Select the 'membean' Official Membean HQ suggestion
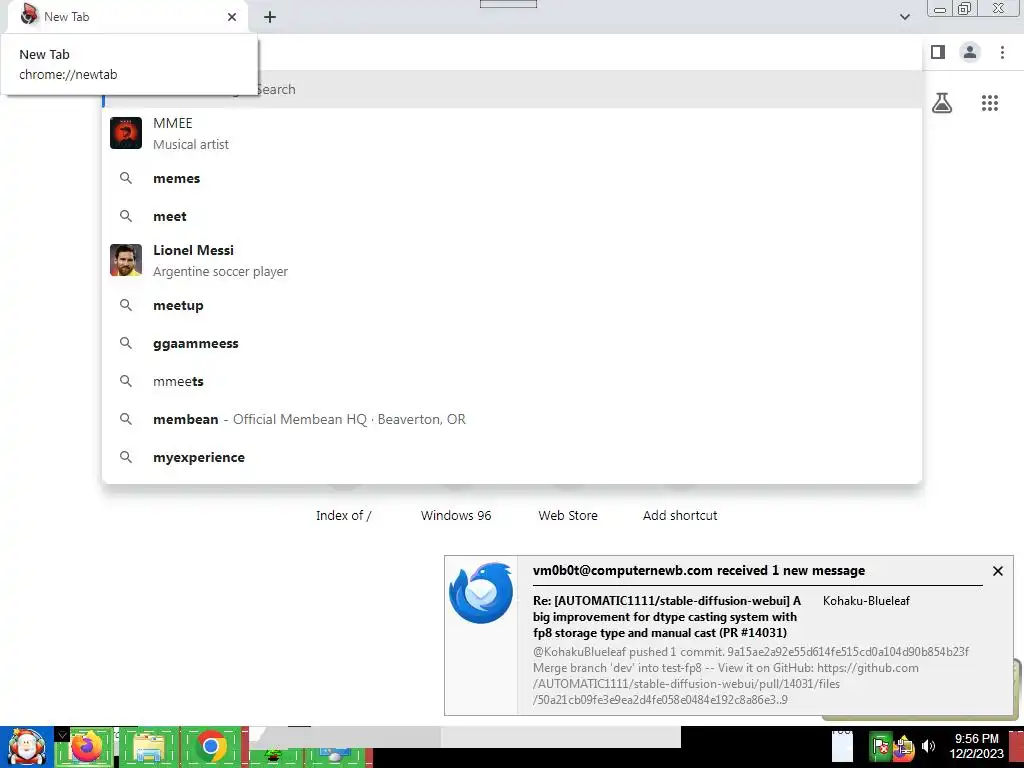This screenshot has width=1024, height=768. (512, 419)
